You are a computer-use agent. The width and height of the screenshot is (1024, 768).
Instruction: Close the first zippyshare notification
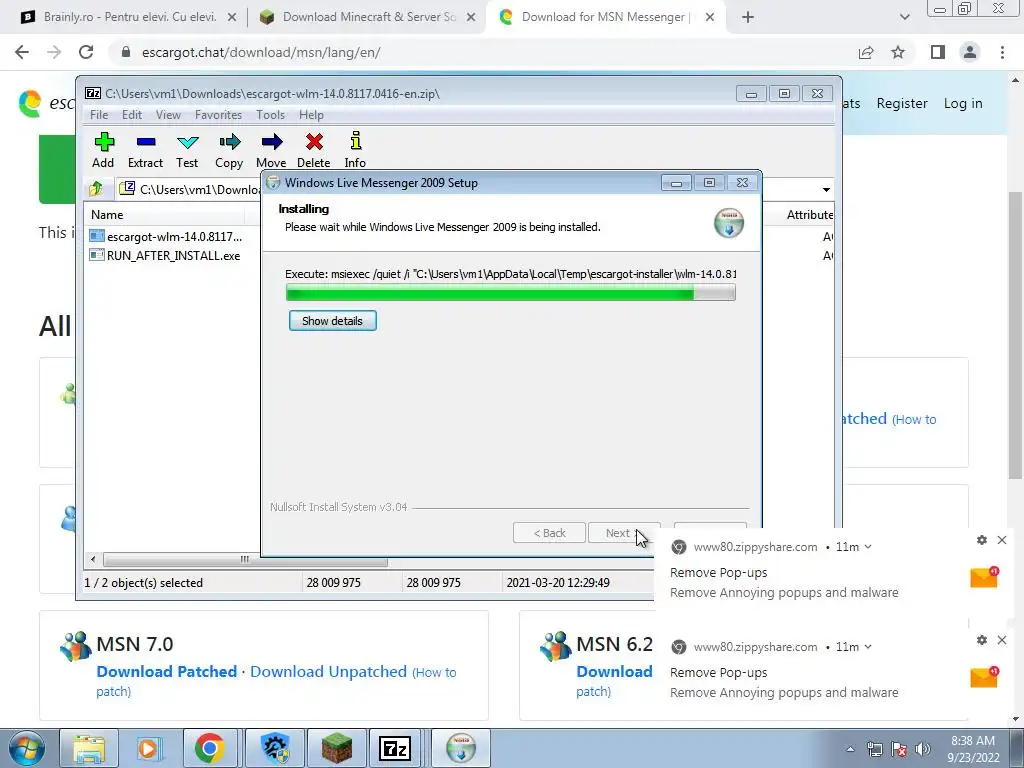tap(1002, 540)
